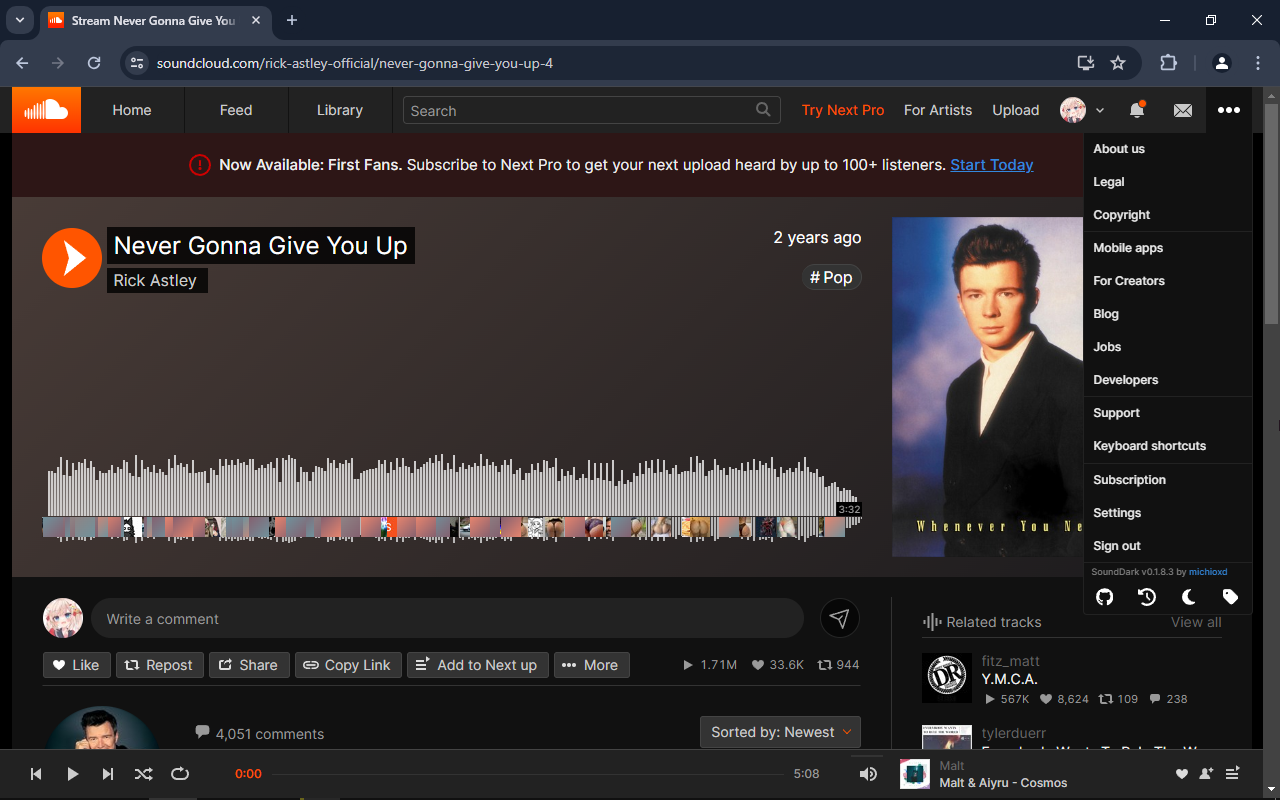Close the three-dot header menu
This screenshot has width=1280, height=800.
click(x=1229, y=110)
